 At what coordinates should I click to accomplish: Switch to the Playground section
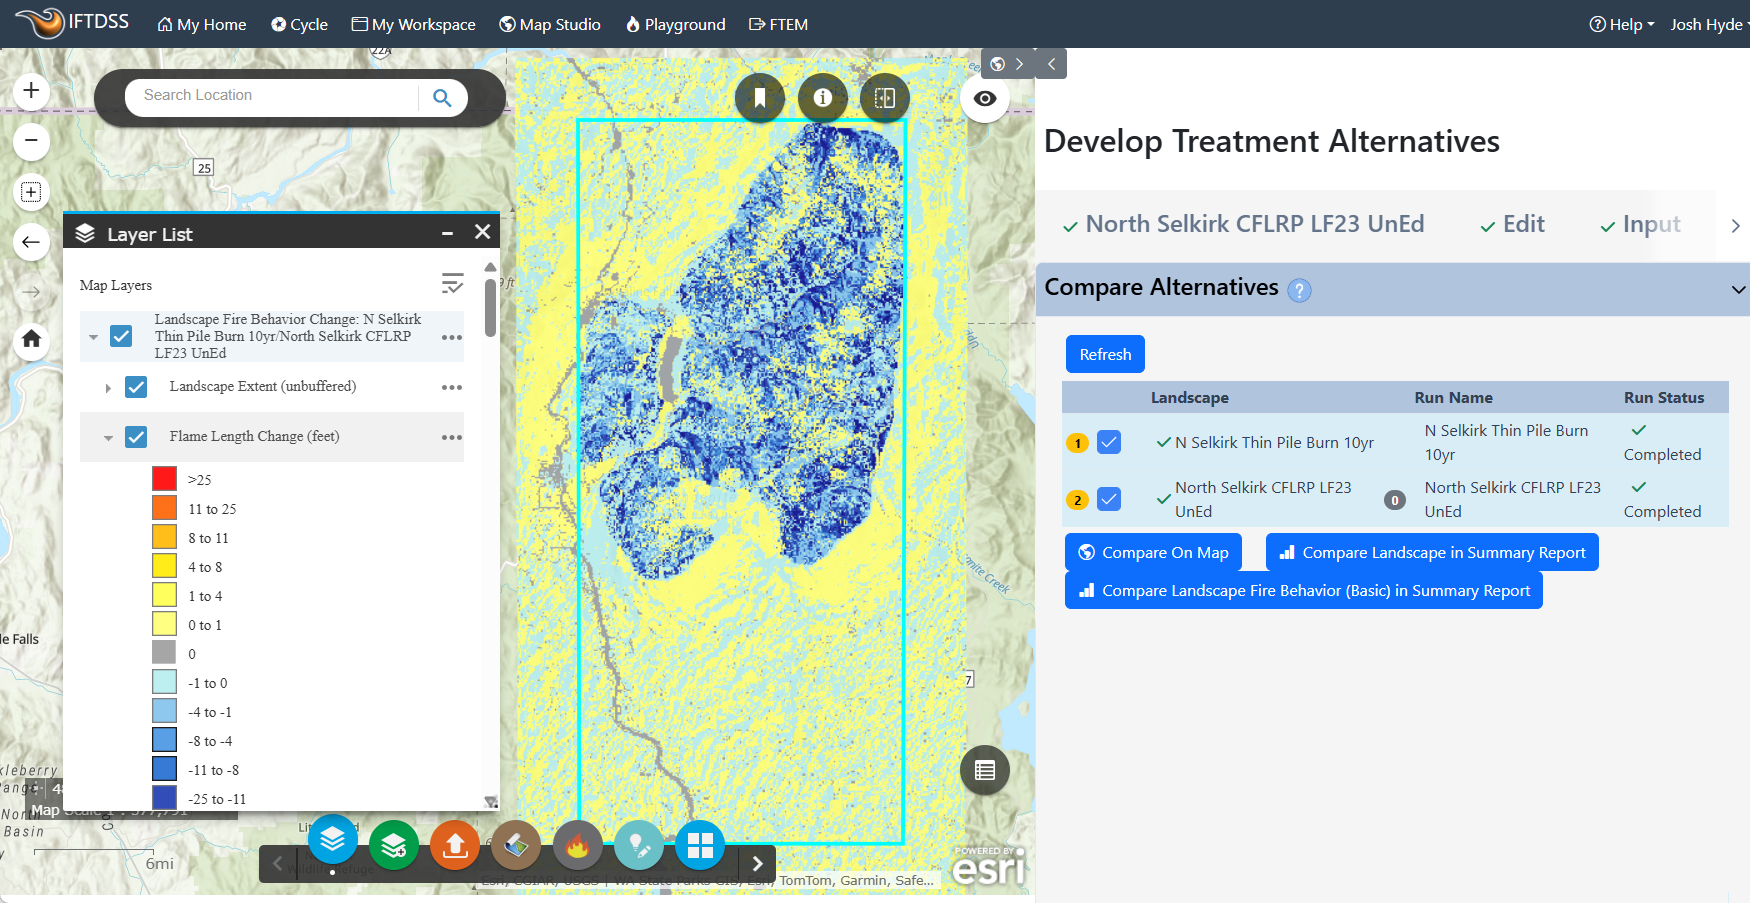675,24
